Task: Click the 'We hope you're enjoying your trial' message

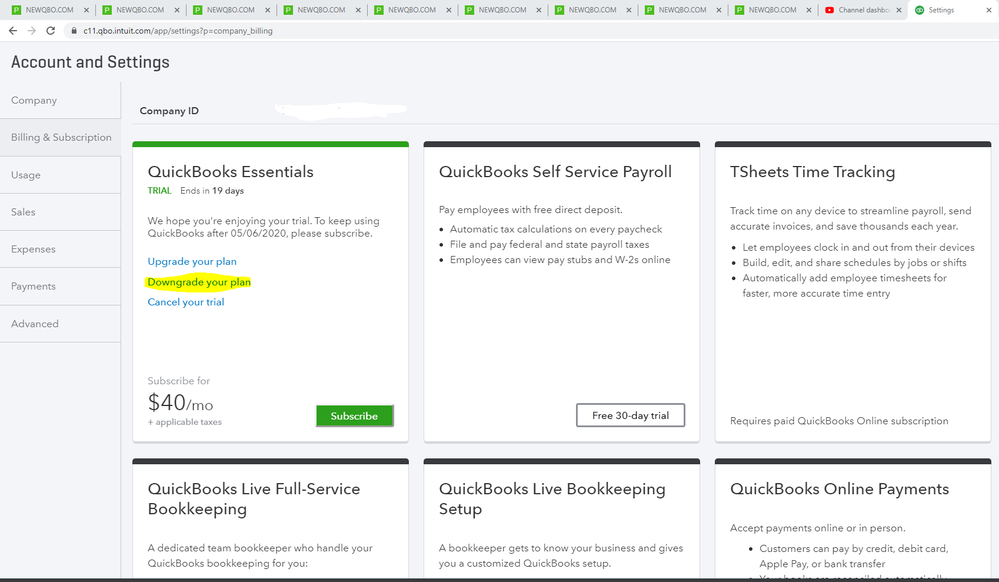Action: 263,227
